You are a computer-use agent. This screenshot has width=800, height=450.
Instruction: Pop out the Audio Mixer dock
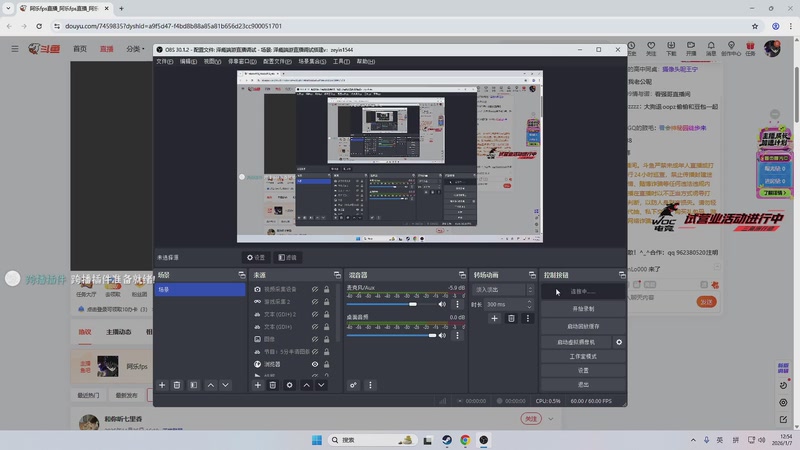click(x=462, y=275)
